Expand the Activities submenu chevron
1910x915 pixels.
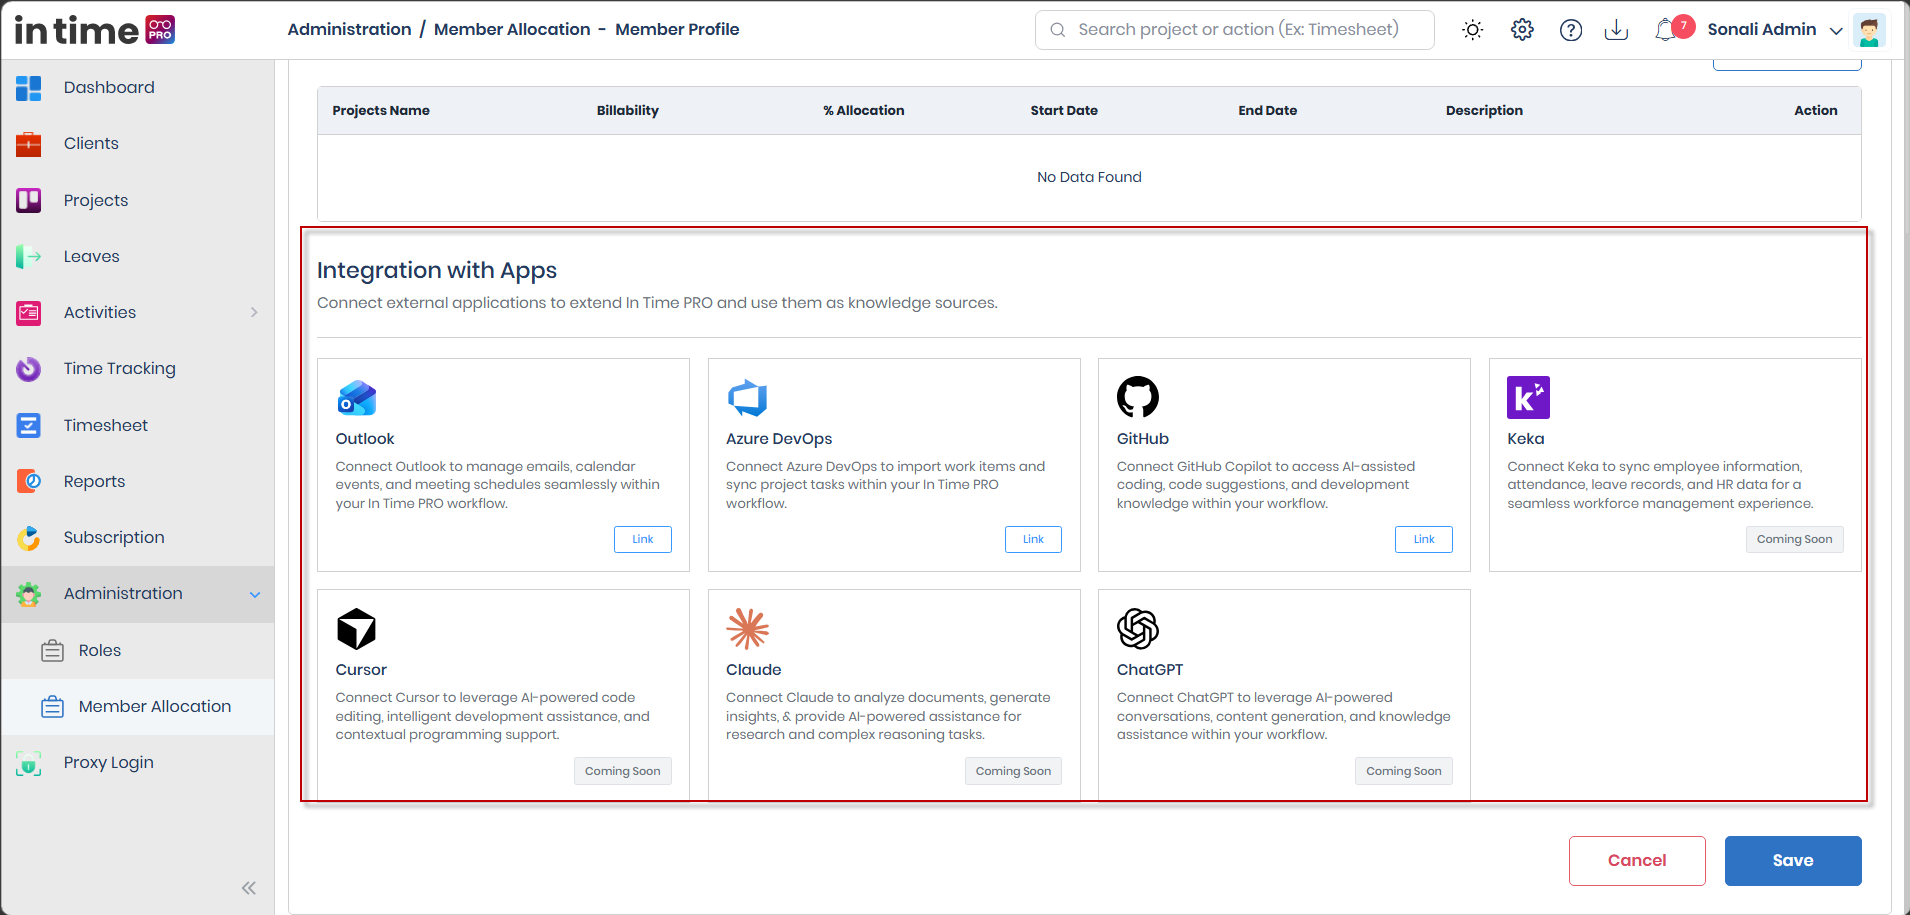(254, 312)
